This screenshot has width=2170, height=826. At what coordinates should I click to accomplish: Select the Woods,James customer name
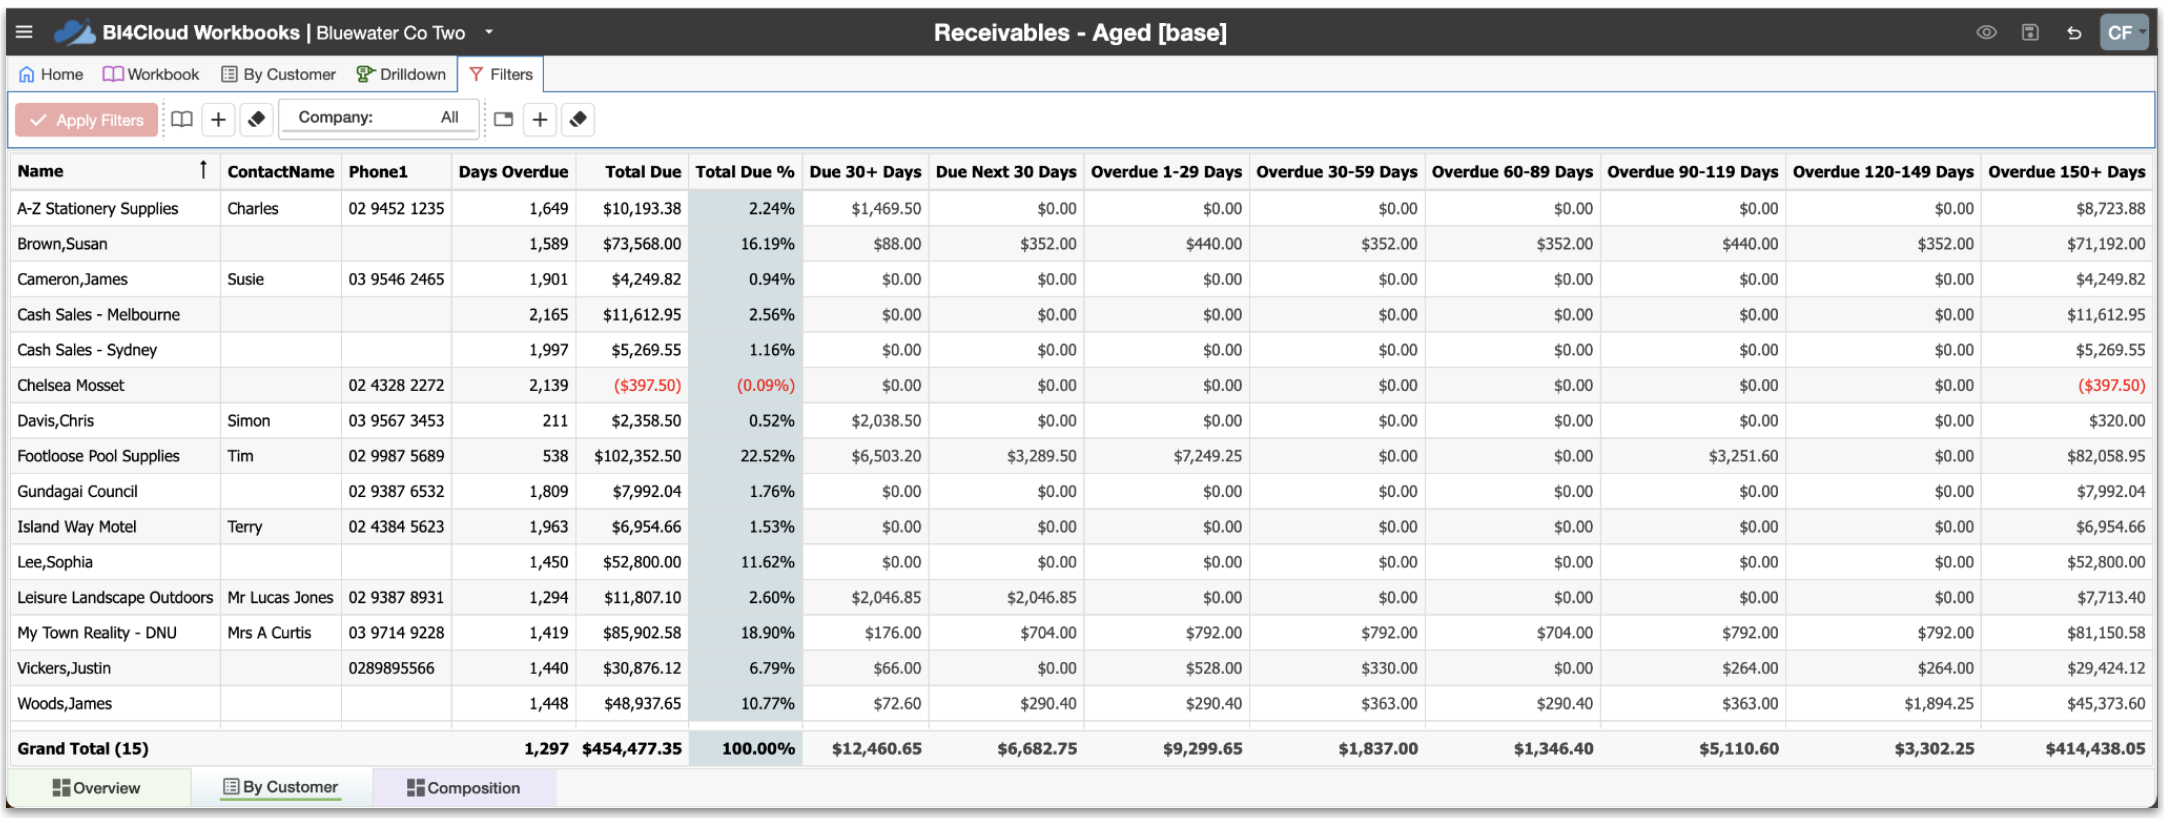tap(65, 704)
